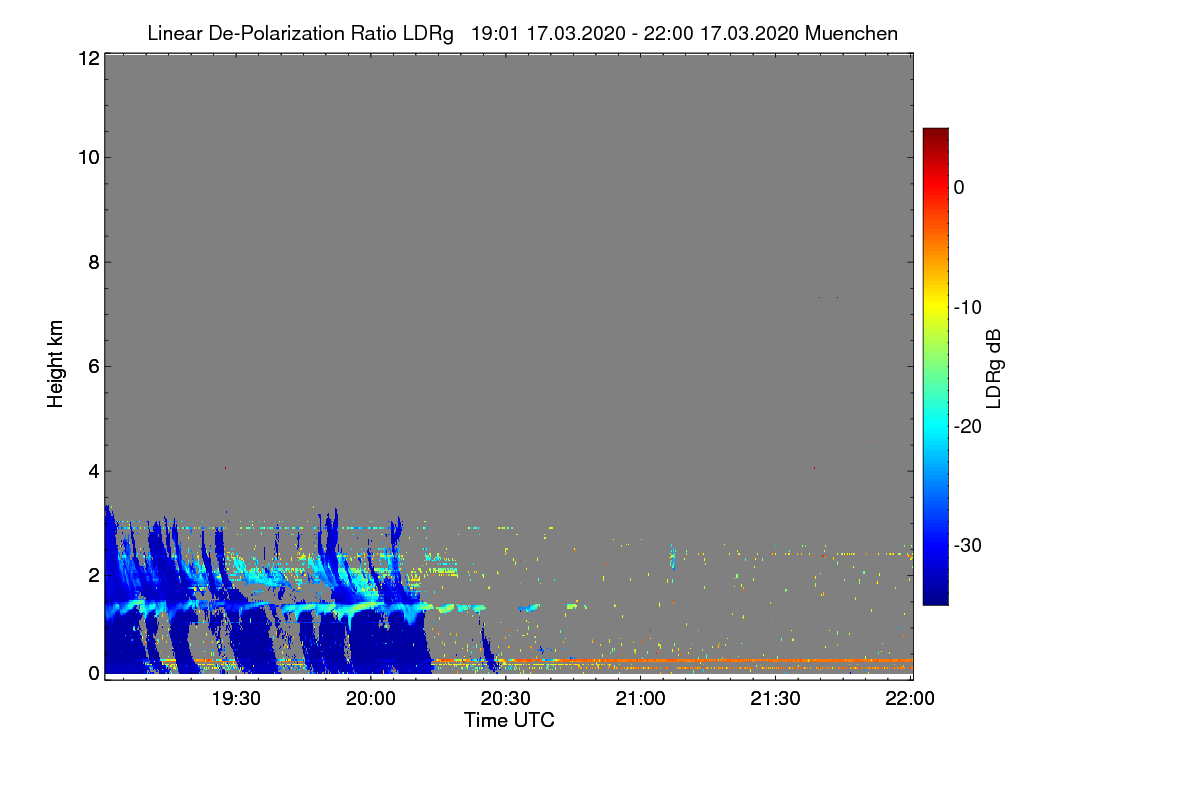Click the 22:00 time tick label
The height and width of the screenshot is (800, 1200).
[x=910, y=699]
